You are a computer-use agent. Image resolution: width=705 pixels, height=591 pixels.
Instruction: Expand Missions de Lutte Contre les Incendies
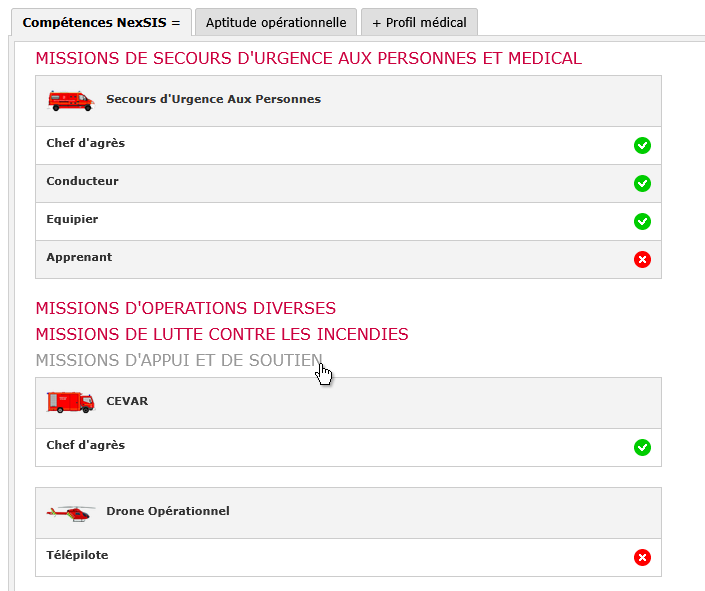pyautogui.click(x=222, y=335)
